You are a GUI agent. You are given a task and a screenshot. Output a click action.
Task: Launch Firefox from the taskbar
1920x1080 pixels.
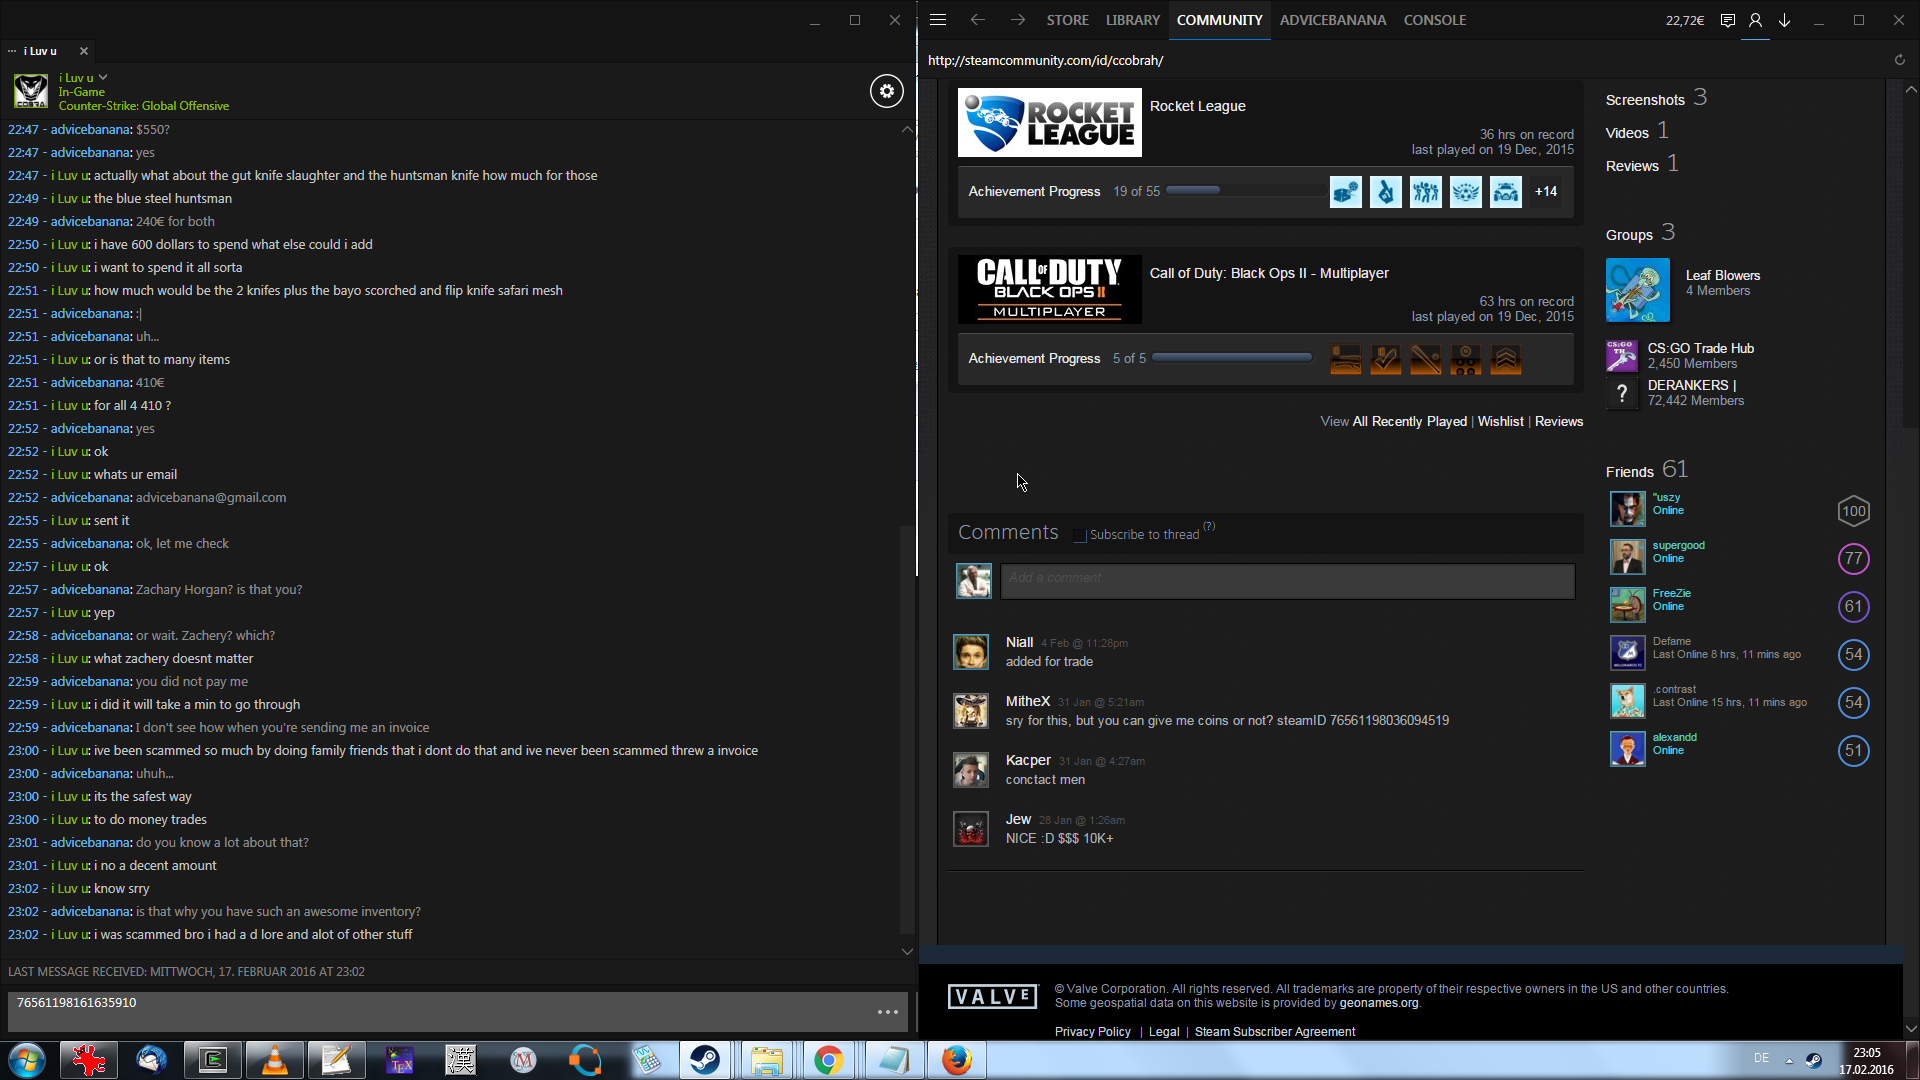[956, 1060]
